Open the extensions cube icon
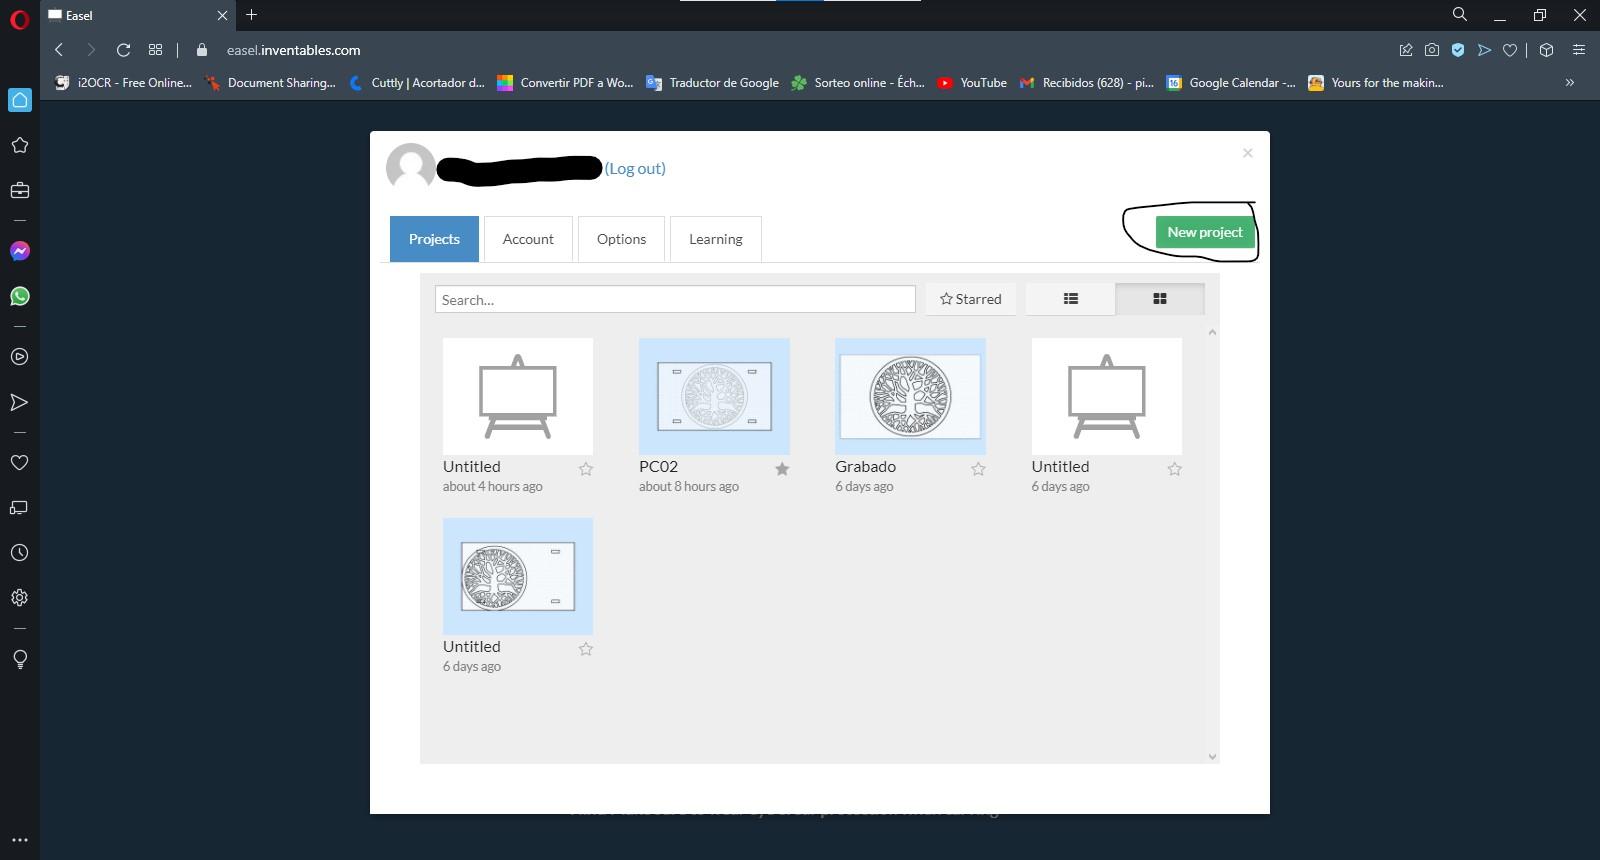This screenshot has width=1600, height=860. coord(1546,50)
